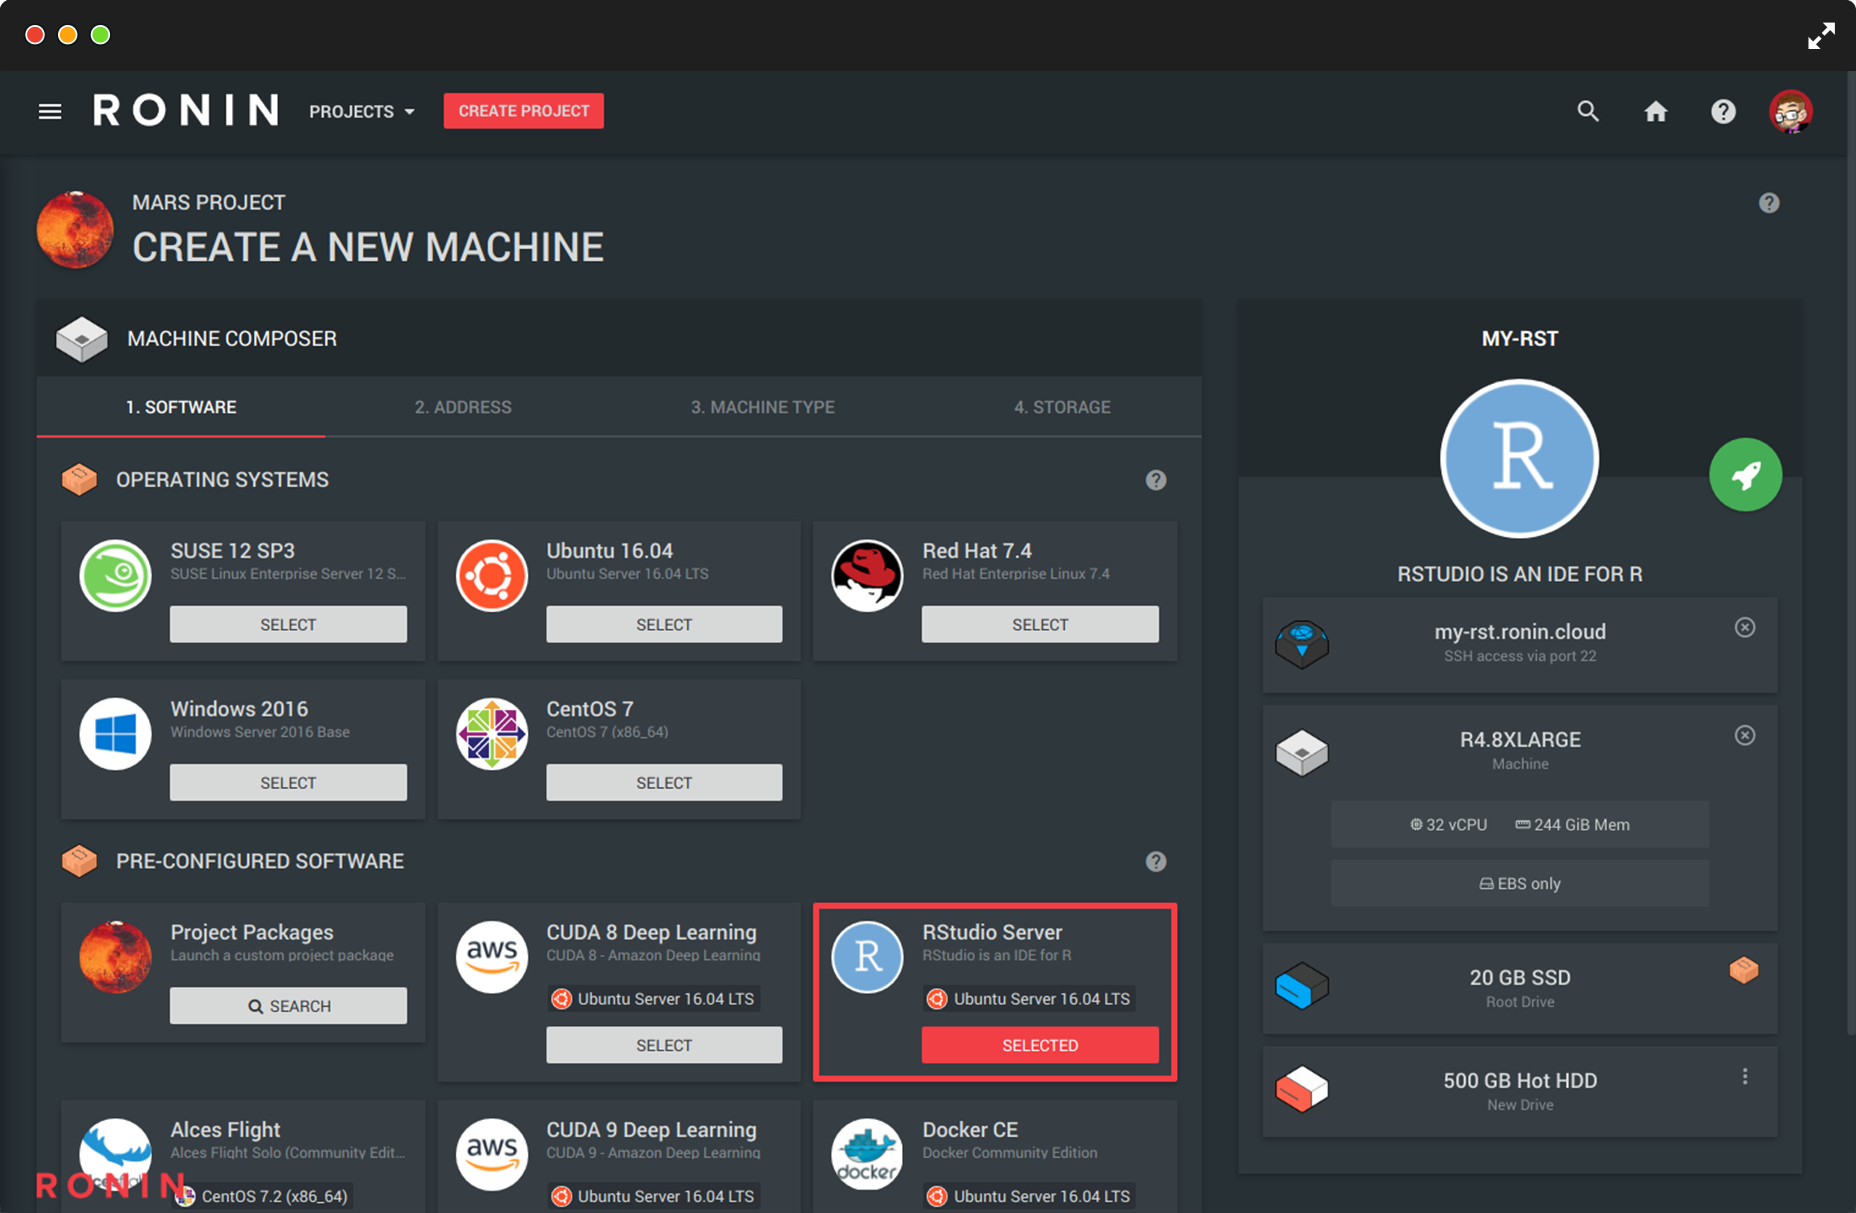Deselect the selected RStudio Server option
This screenshot has height=1213, width=1856.
[x=1040, y=1045]
